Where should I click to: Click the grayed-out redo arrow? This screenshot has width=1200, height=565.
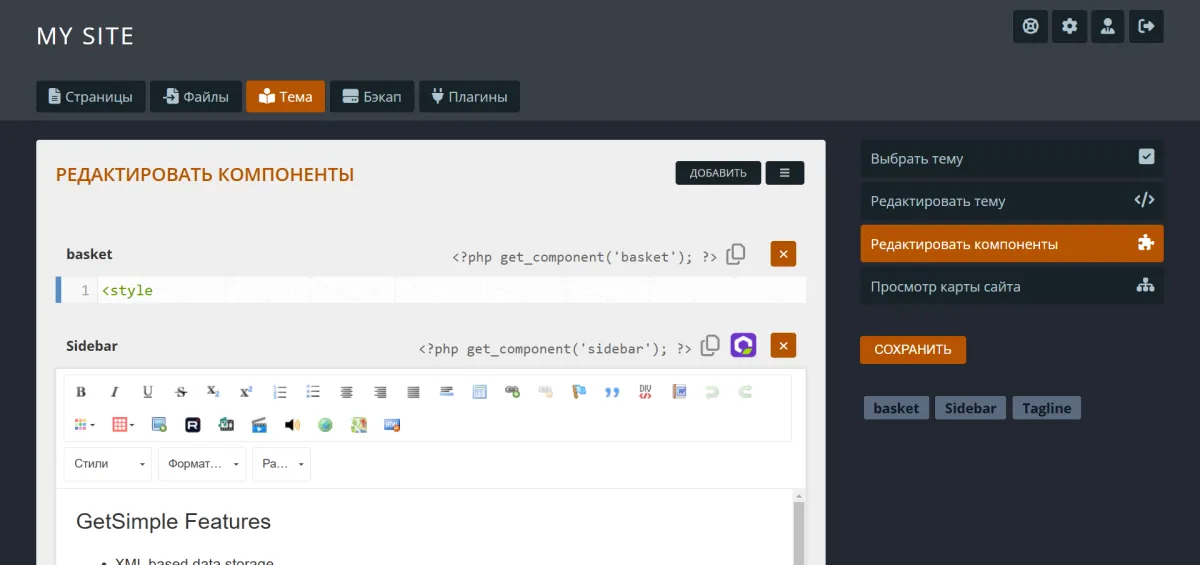pyautogui.click(x=745, y=392)
